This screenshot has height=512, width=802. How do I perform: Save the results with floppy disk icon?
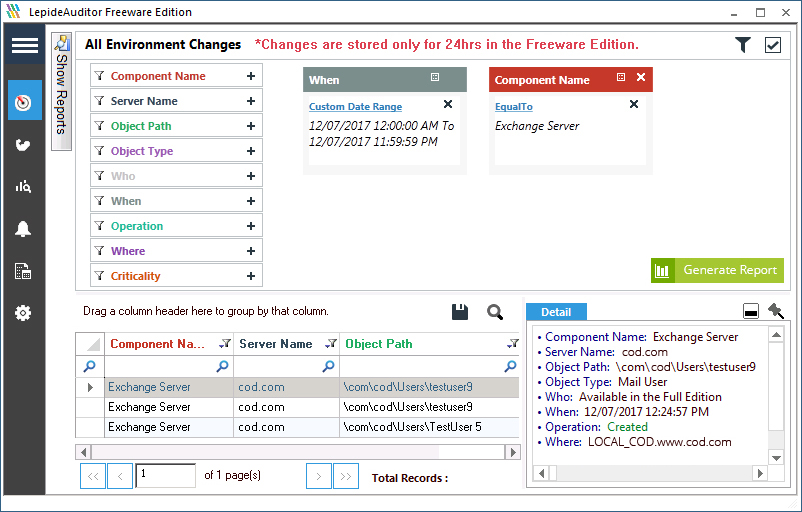460,311
